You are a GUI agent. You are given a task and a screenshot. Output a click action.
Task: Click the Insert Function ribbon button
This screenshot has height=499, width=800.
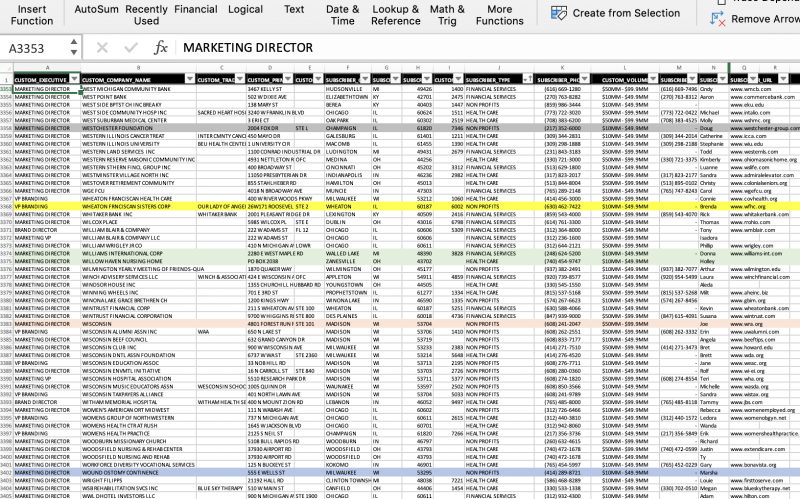(32, 15)
